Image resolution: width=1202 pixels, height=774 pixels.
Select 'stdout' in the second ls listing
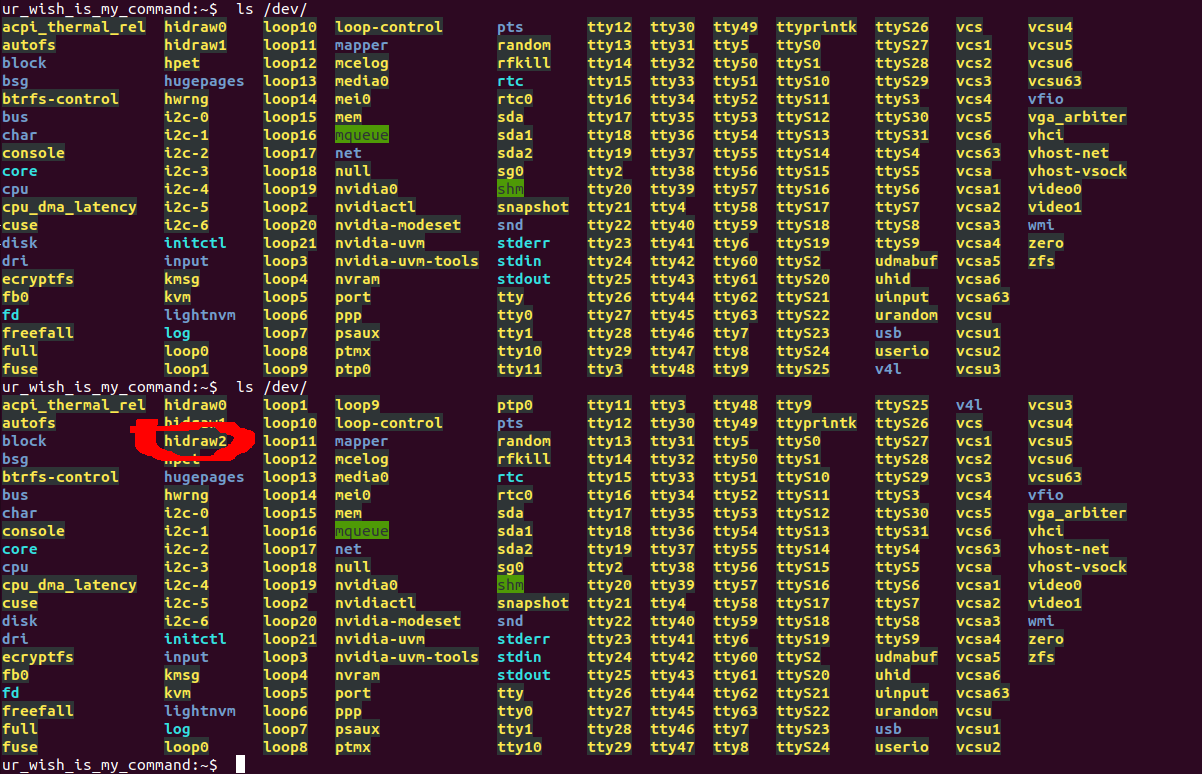click(x=524, y=675)
